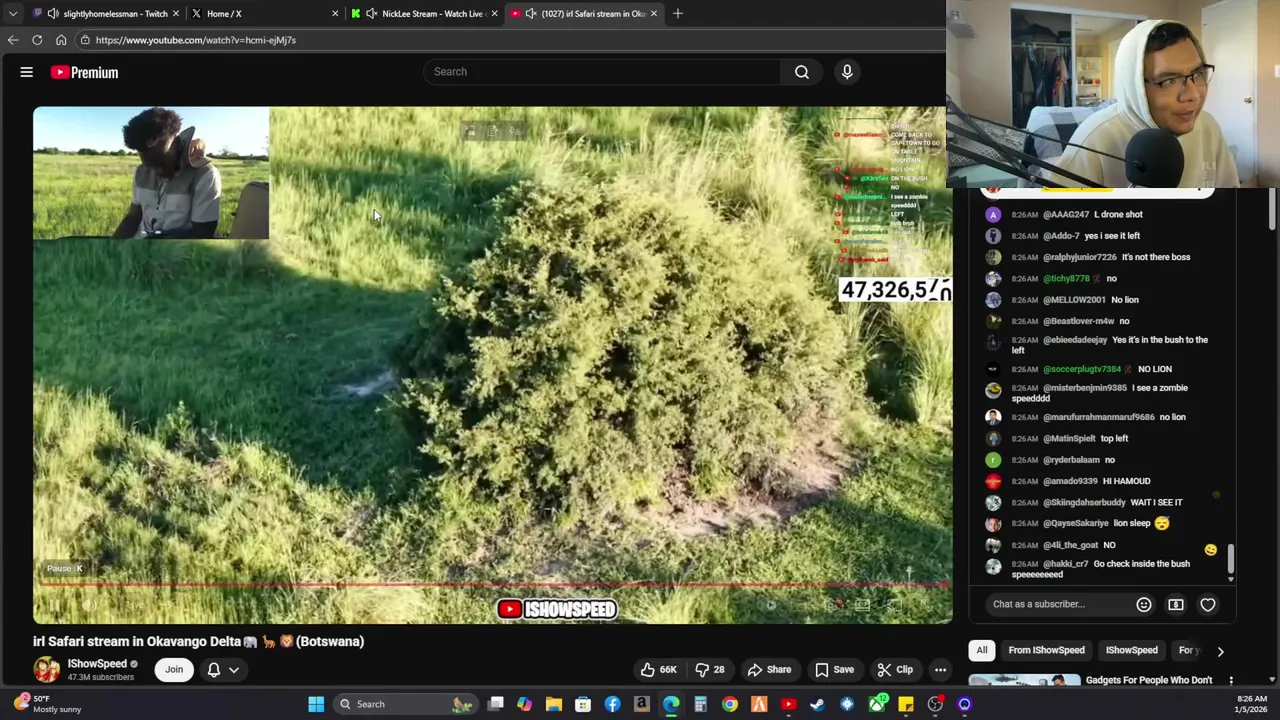
Task: Create a clip with the Clip button
Action: (x=895, y=670)
